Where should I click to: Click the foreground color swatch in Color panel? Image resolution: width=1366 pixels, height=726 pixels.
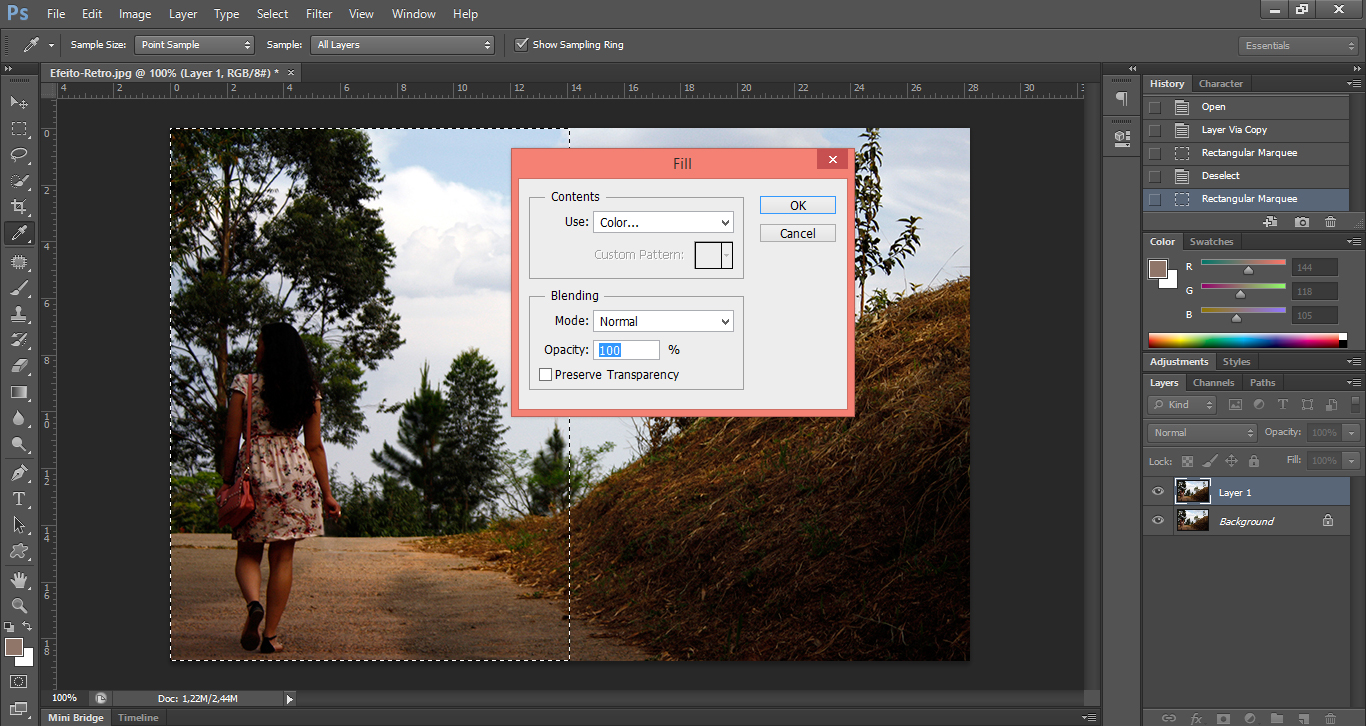[x=1158, y=269]
